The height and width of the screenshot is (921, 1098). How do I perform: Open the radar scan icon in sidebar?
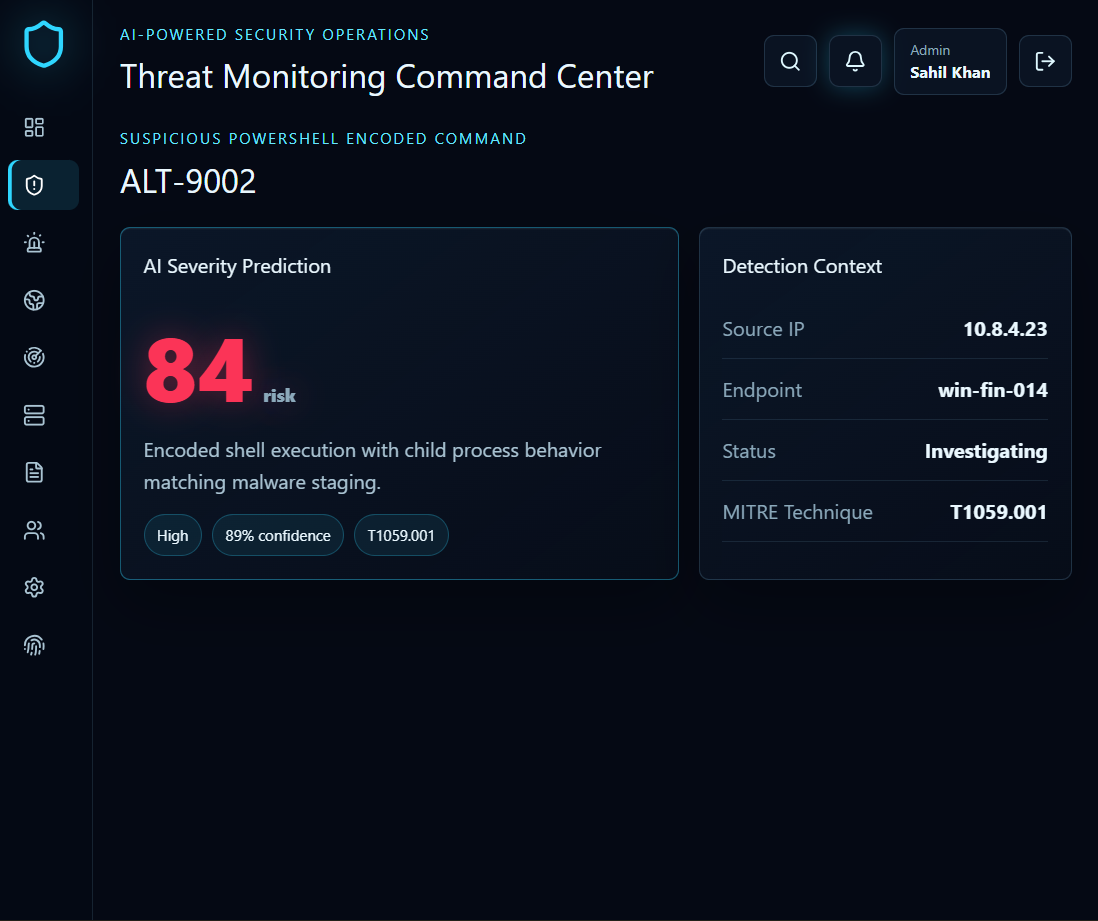(34, 357)
